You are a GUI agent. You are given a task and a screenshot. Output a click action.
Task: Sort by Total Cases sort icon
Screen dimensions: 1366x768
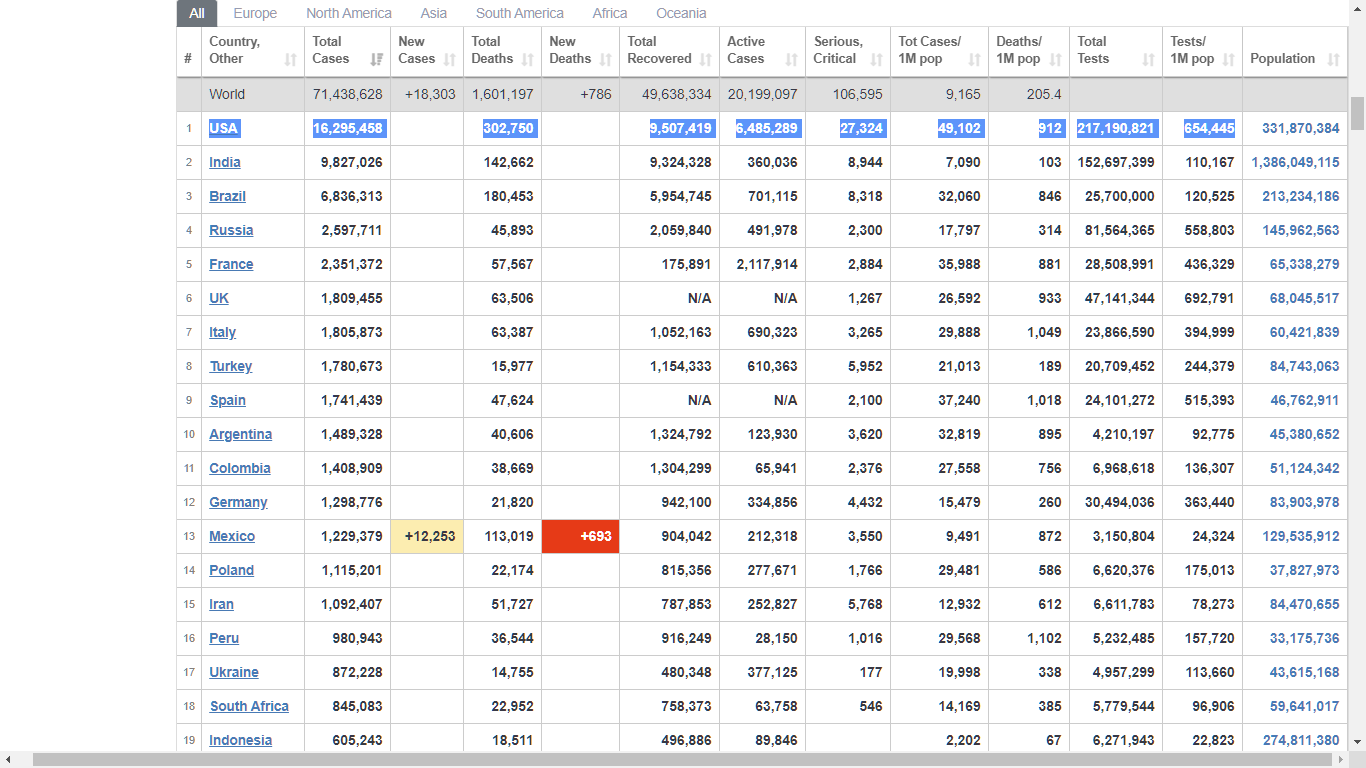click(x=376, y=60)
